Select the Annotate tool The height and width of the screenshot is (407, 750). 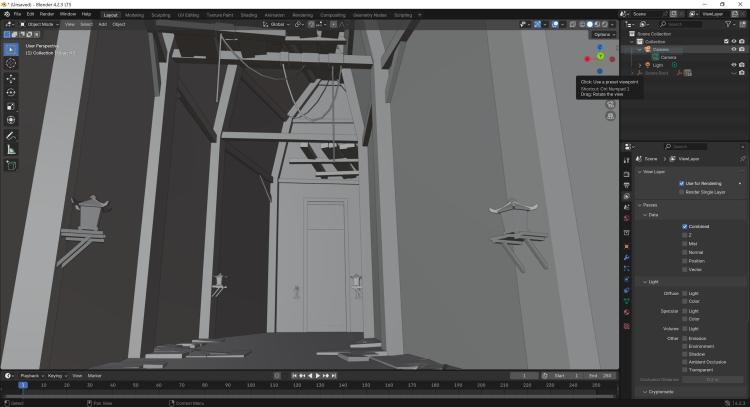coord(11,135)
